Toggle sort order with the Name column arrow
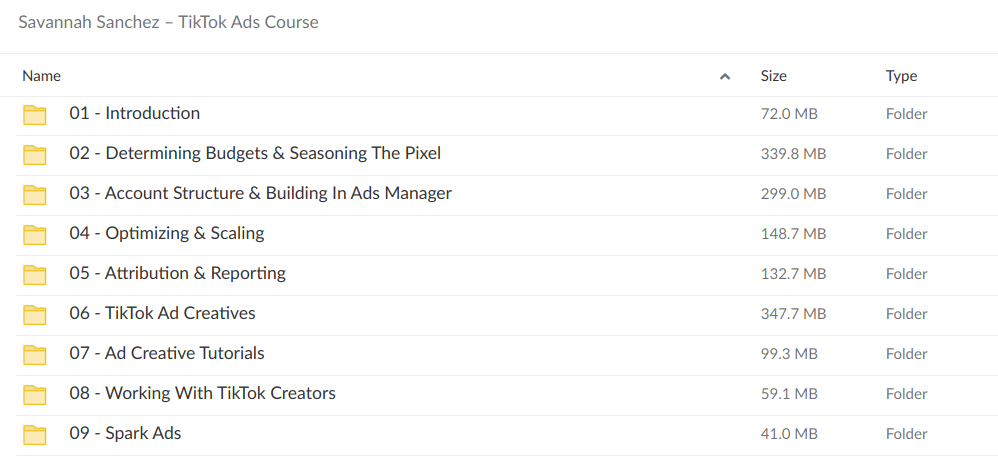The image size is (998, 476). [x=725, y=76]
